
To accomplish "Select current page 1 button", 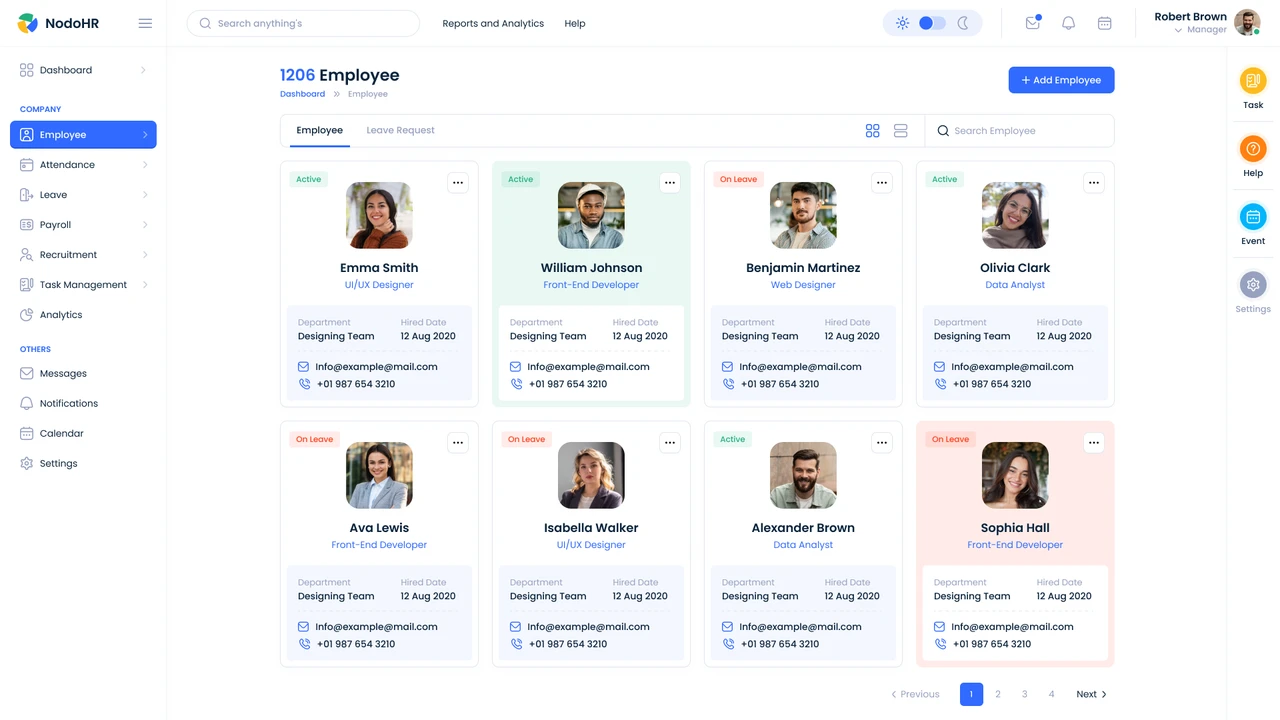I will point(971,694).
